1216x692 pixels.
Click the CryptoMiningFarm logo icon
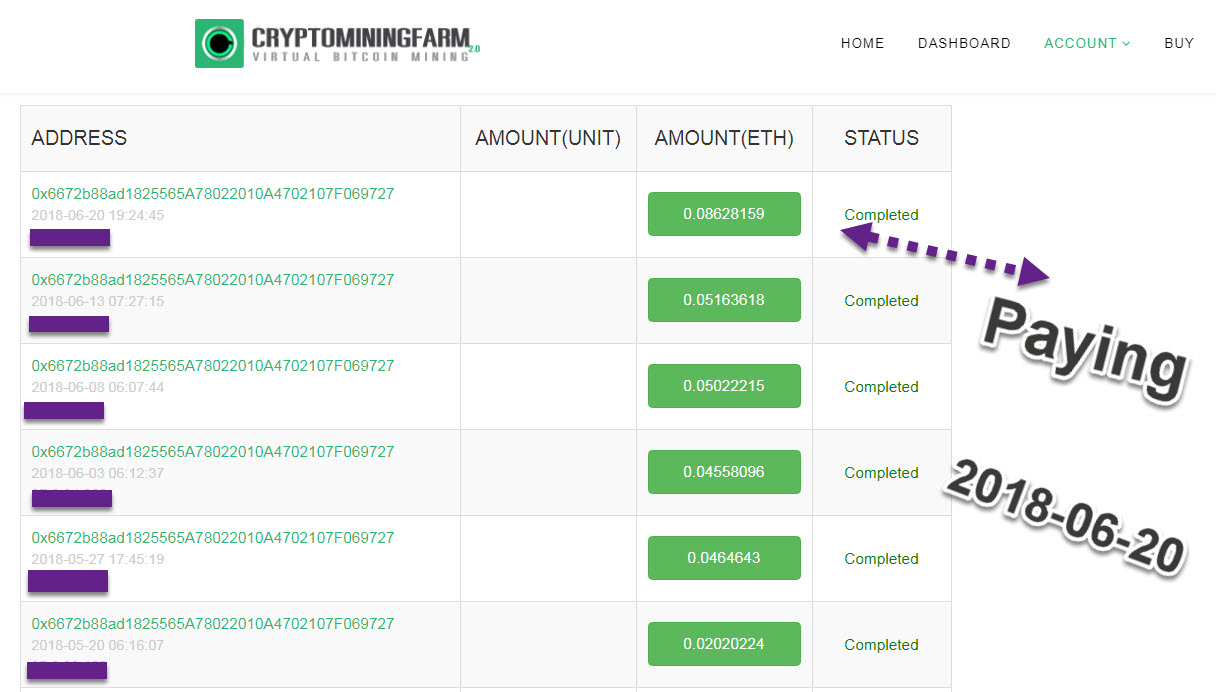click(219, 43)
